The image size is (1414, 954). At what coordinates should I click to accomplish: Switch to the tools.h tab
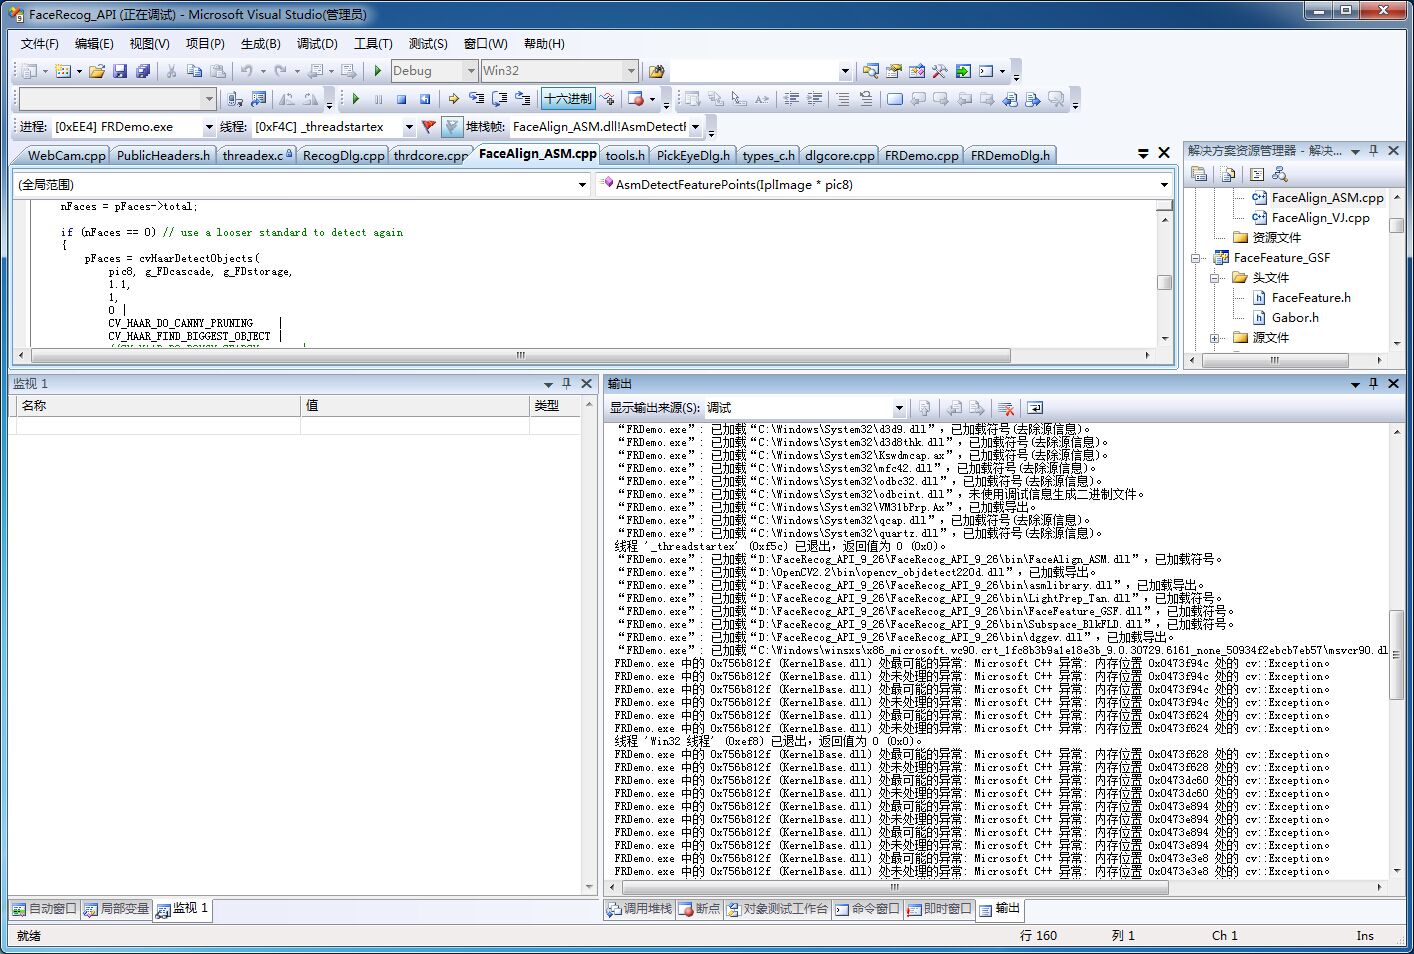pyautogui.click(x=625, y=155)
